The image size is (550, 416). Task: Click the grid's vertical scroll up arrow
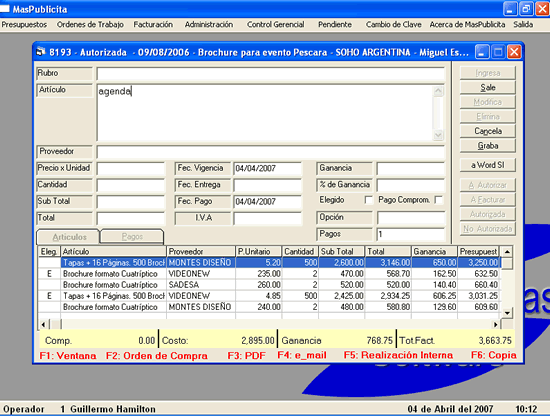click(x=507, y=251)
